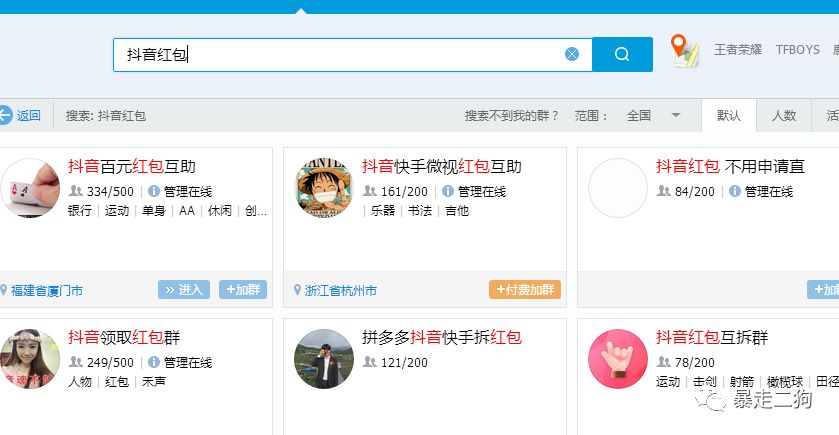
Task: Open group title 抖音百元红包互助
Action: coord(132,166)
